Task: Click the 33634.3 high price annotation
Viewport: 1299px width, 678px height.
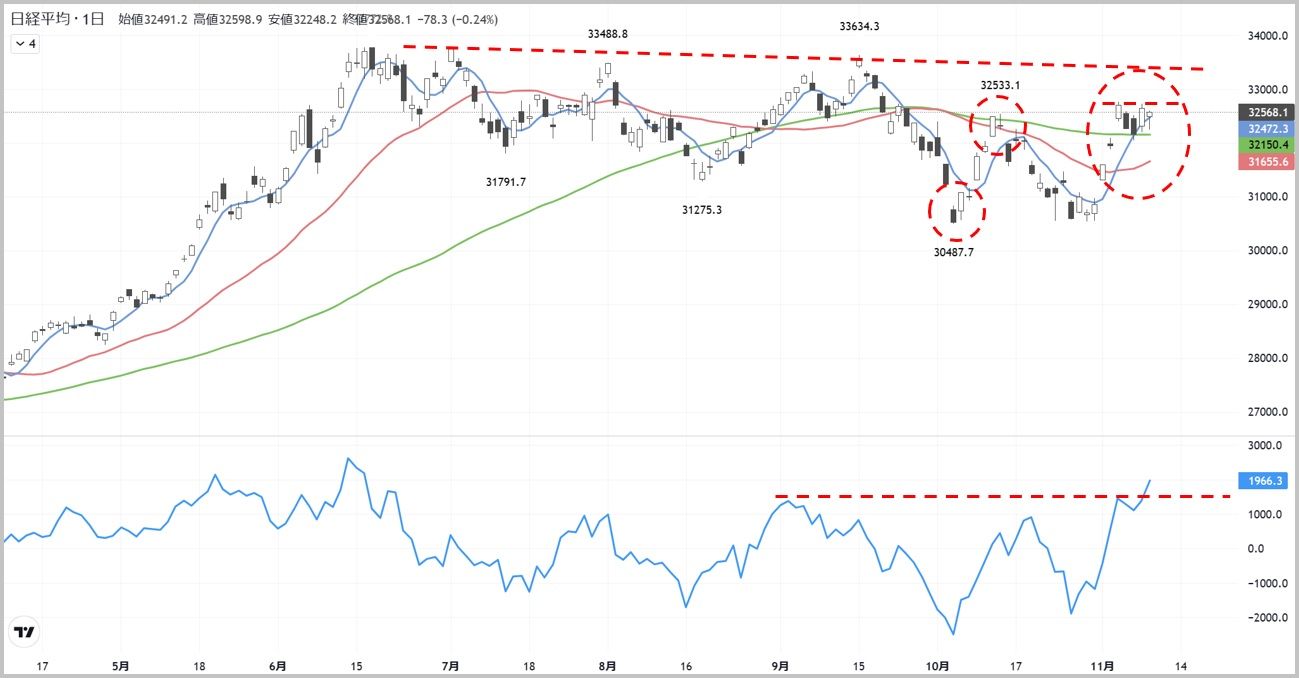Action: click(x=859, y=27)
